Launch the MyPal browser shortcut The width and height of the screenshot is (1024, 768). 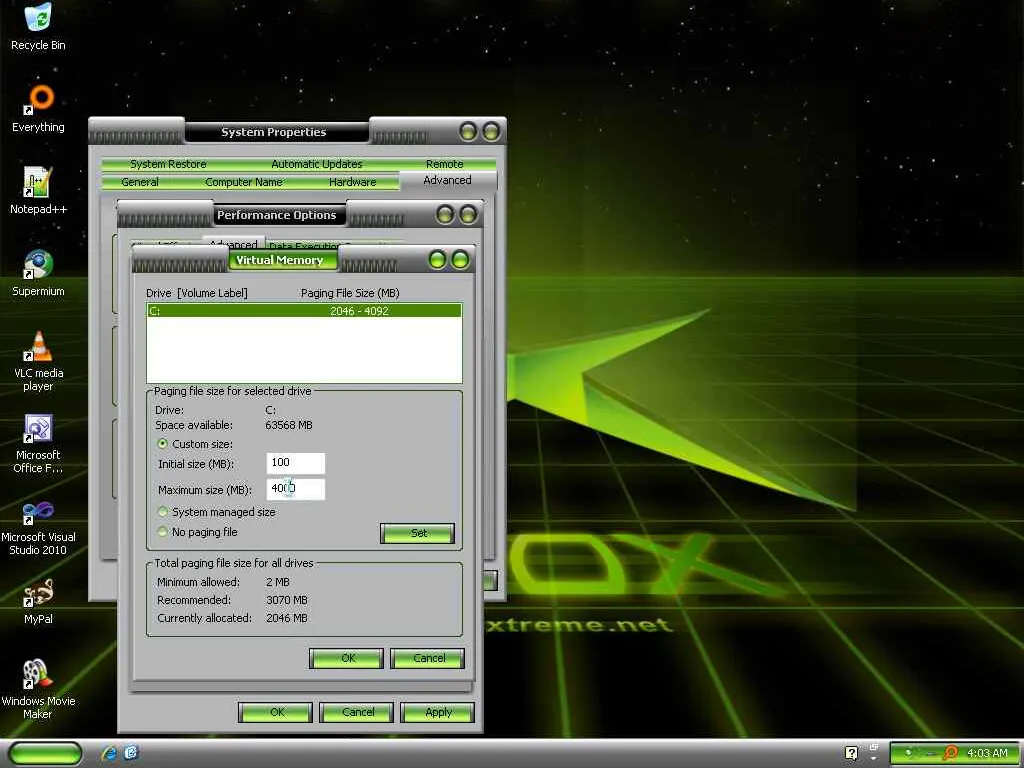pyautogui.click(x=39, y=601)
